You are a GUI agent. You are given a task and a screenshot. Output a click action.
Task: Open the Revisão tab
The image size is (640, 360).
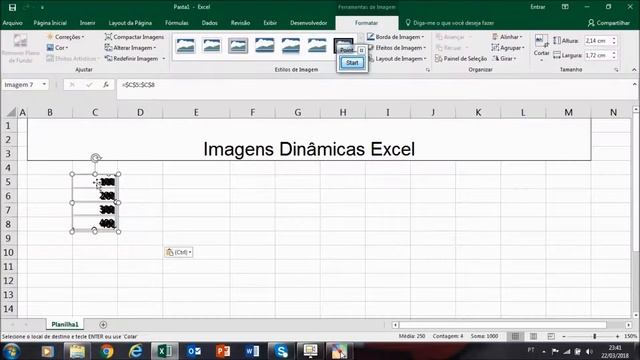240,23
